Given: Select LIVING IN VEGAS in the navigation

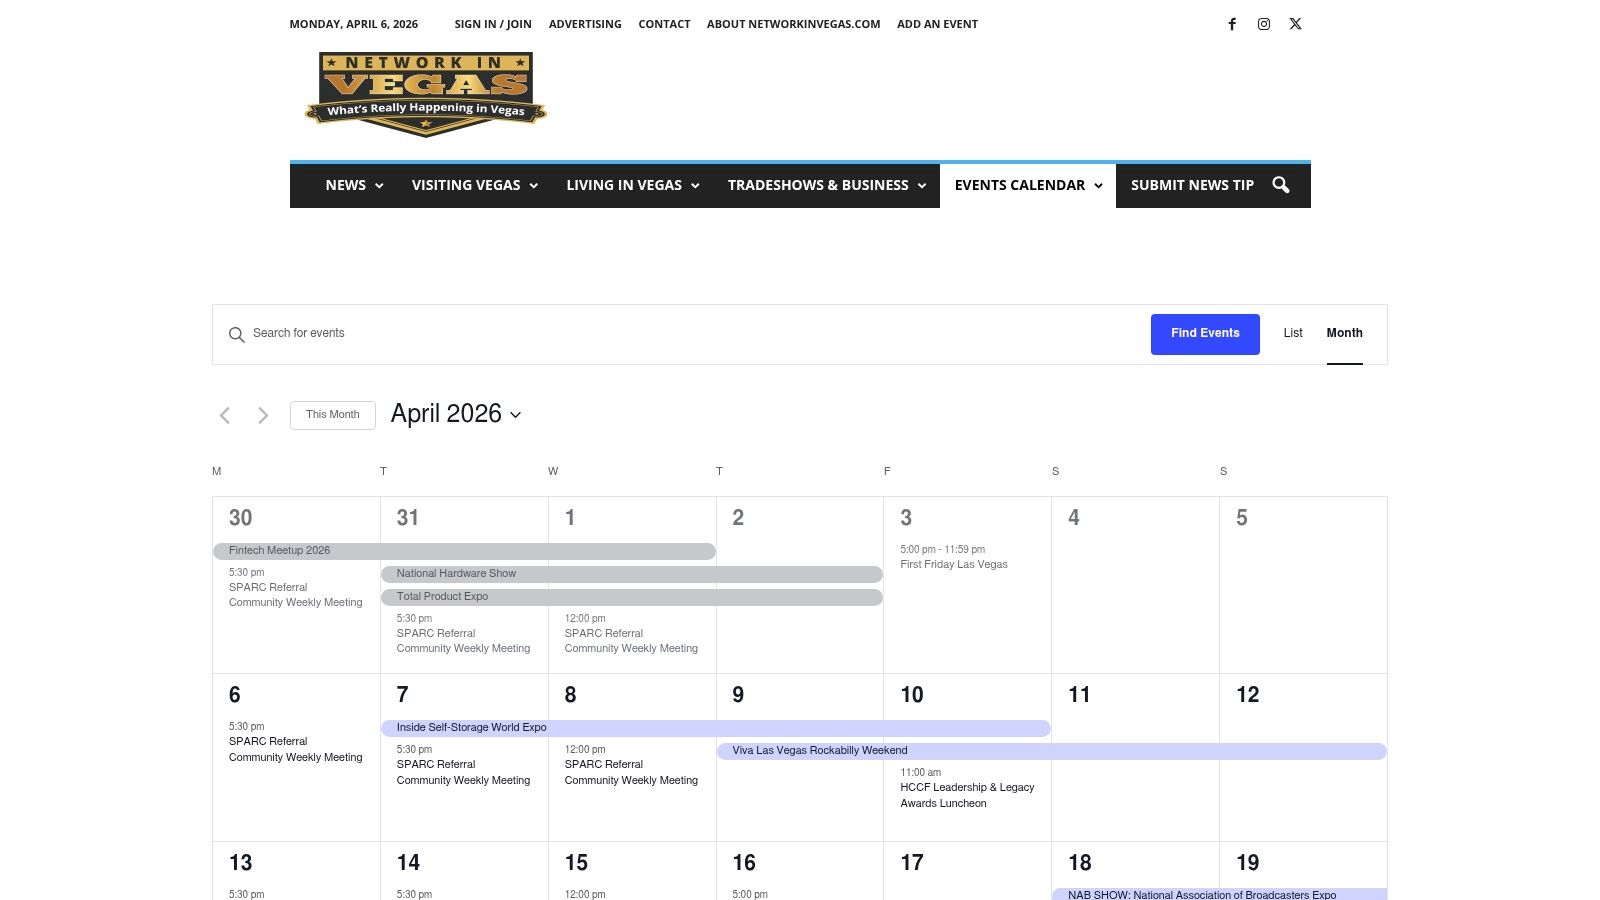Looking at the screenshot, I should coord(624,185).
